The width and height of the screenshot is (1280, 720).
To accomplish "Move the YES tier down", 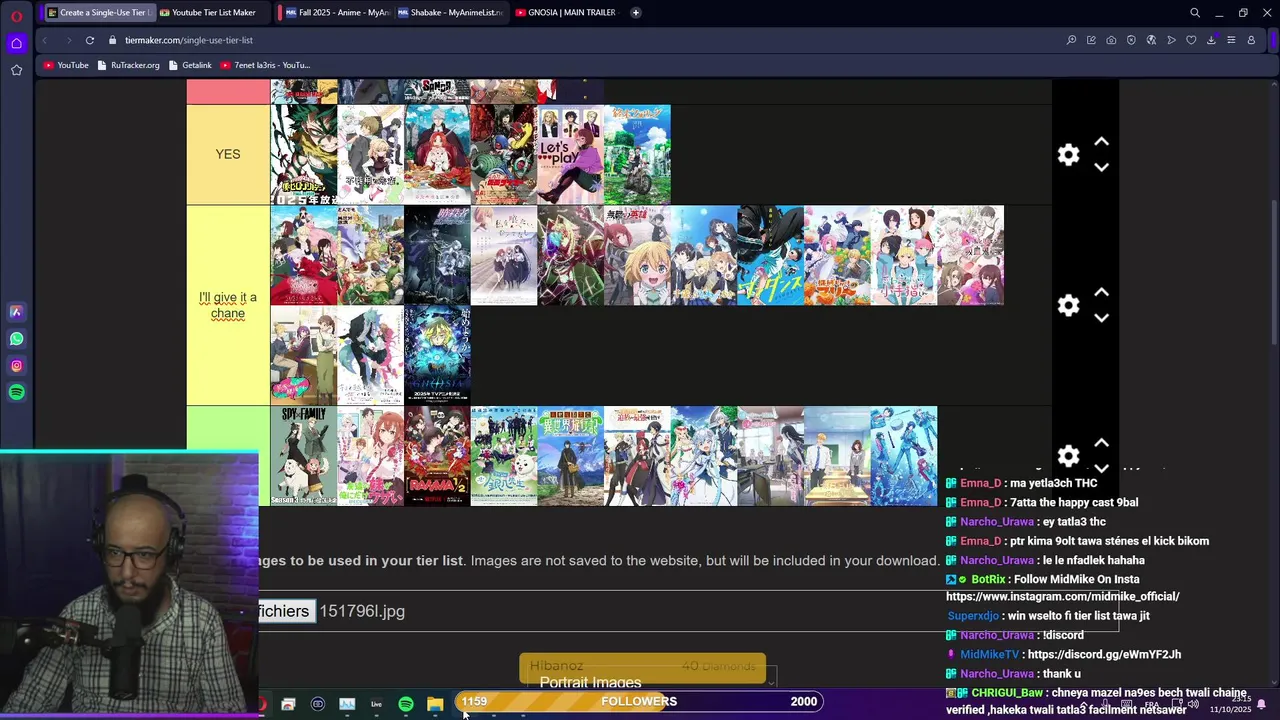I will pyautogui.click(x=1101, y=167).
